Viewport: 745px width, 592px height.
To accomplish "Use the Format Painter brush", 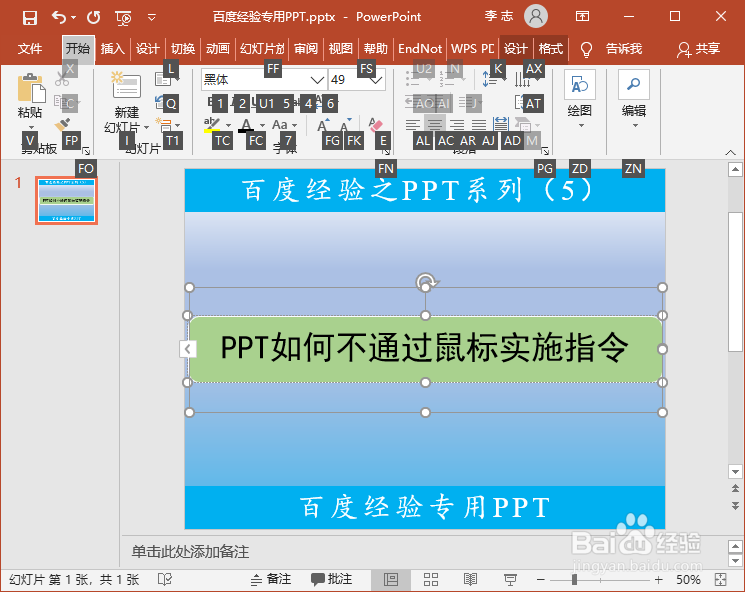I will coord(62,124).
